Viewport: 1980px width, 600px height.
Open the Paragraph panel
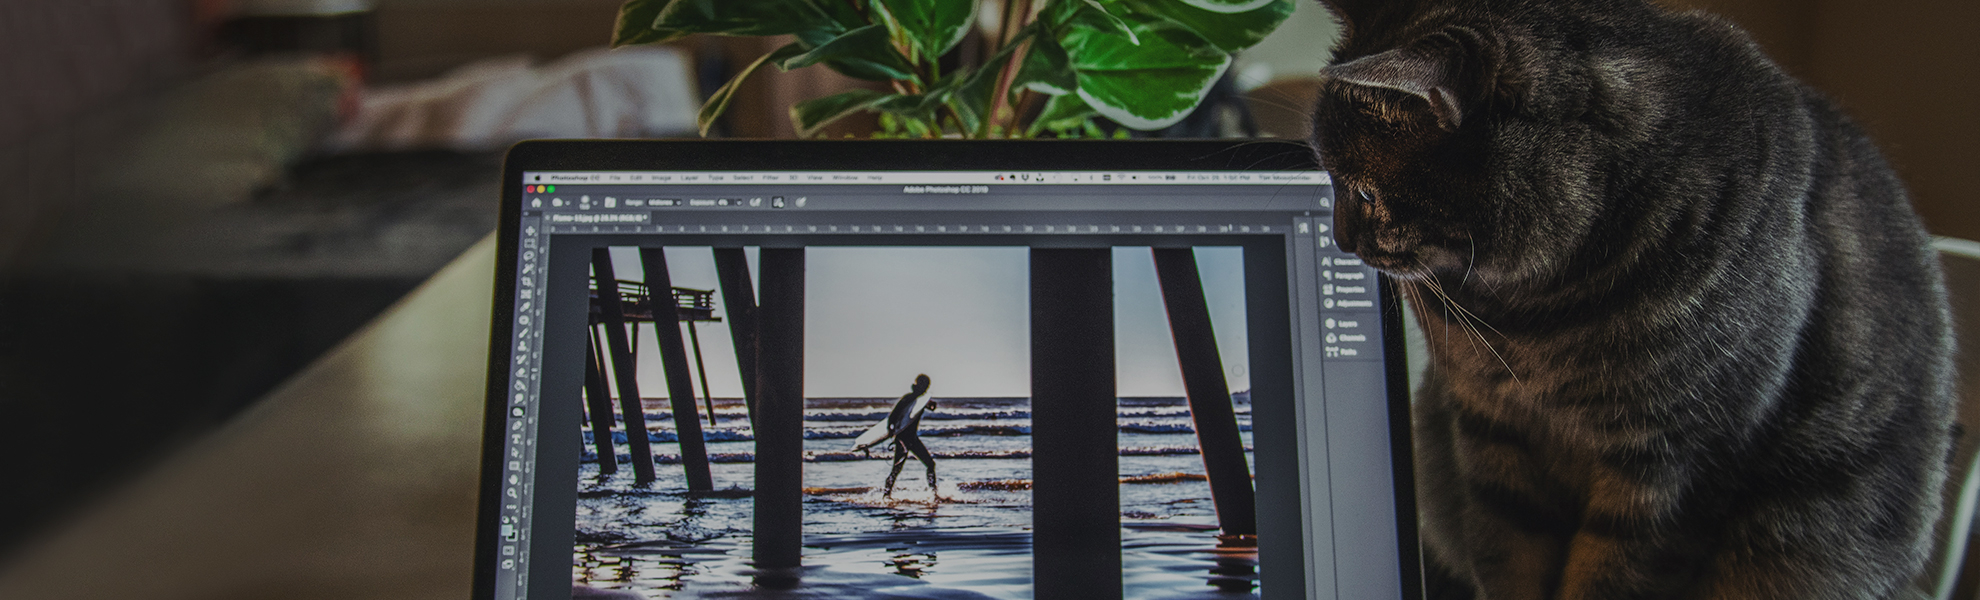pos(1344,276)
